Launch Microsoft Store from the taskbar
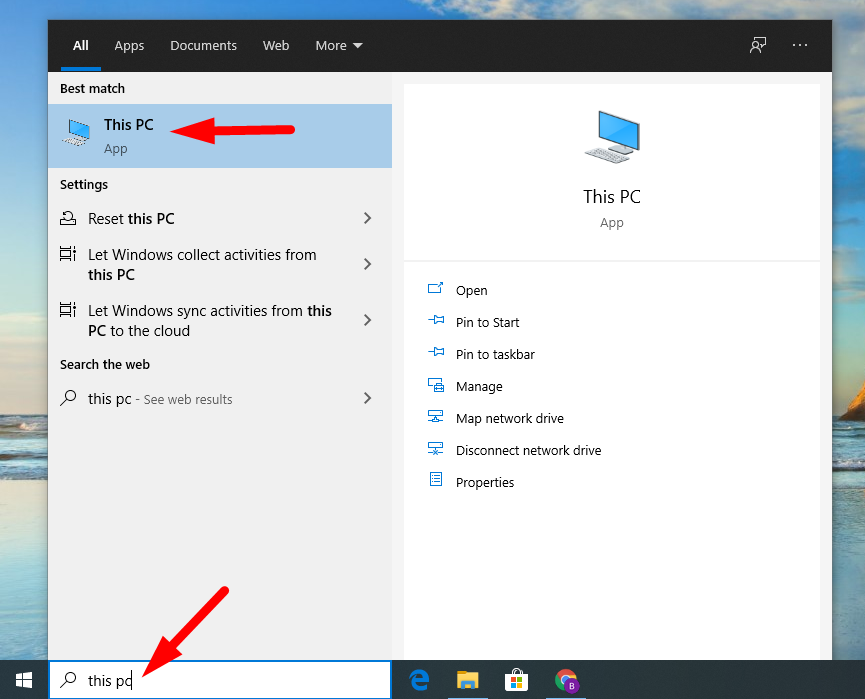865x699 pixels. coord(517,680)
